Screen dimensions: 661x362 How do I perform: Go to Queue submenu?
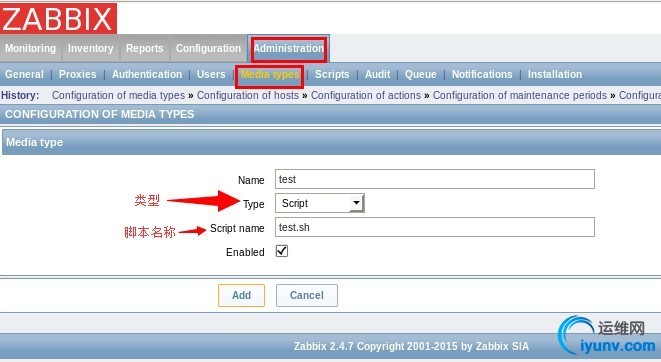(x=420, y=74)
